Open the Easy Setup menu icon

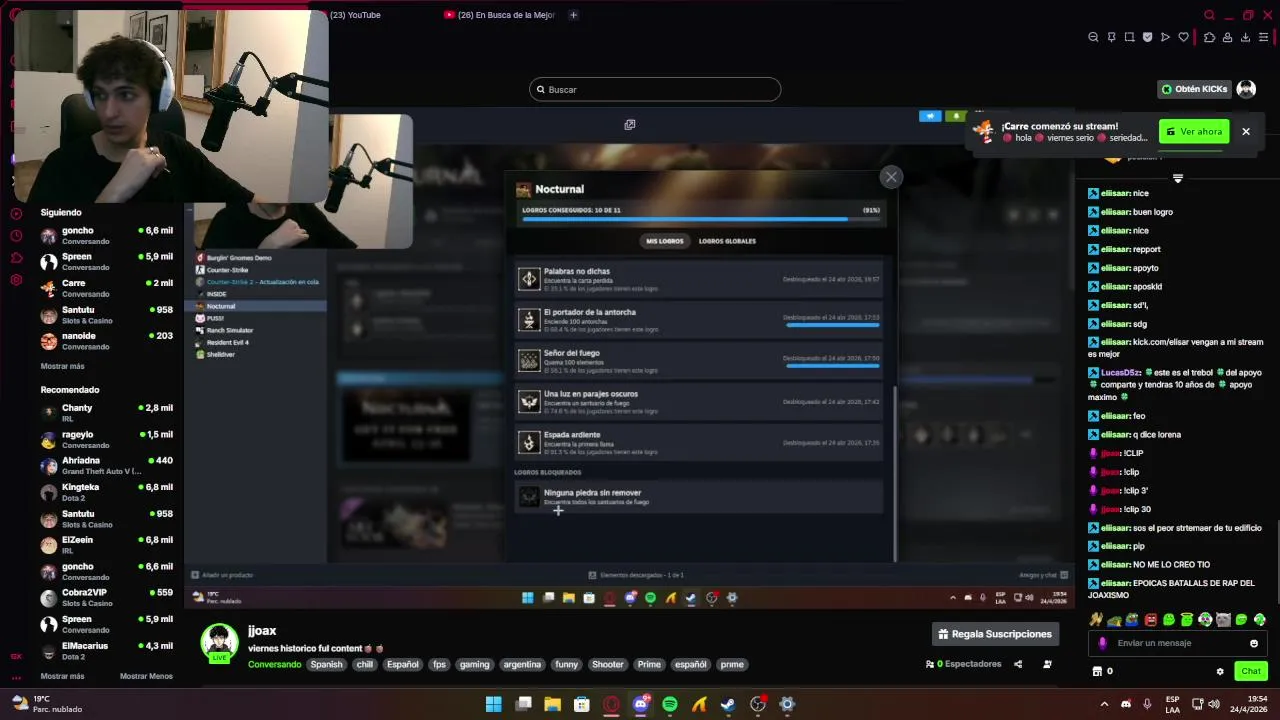pyautogui.click(x=1263, y=37)
